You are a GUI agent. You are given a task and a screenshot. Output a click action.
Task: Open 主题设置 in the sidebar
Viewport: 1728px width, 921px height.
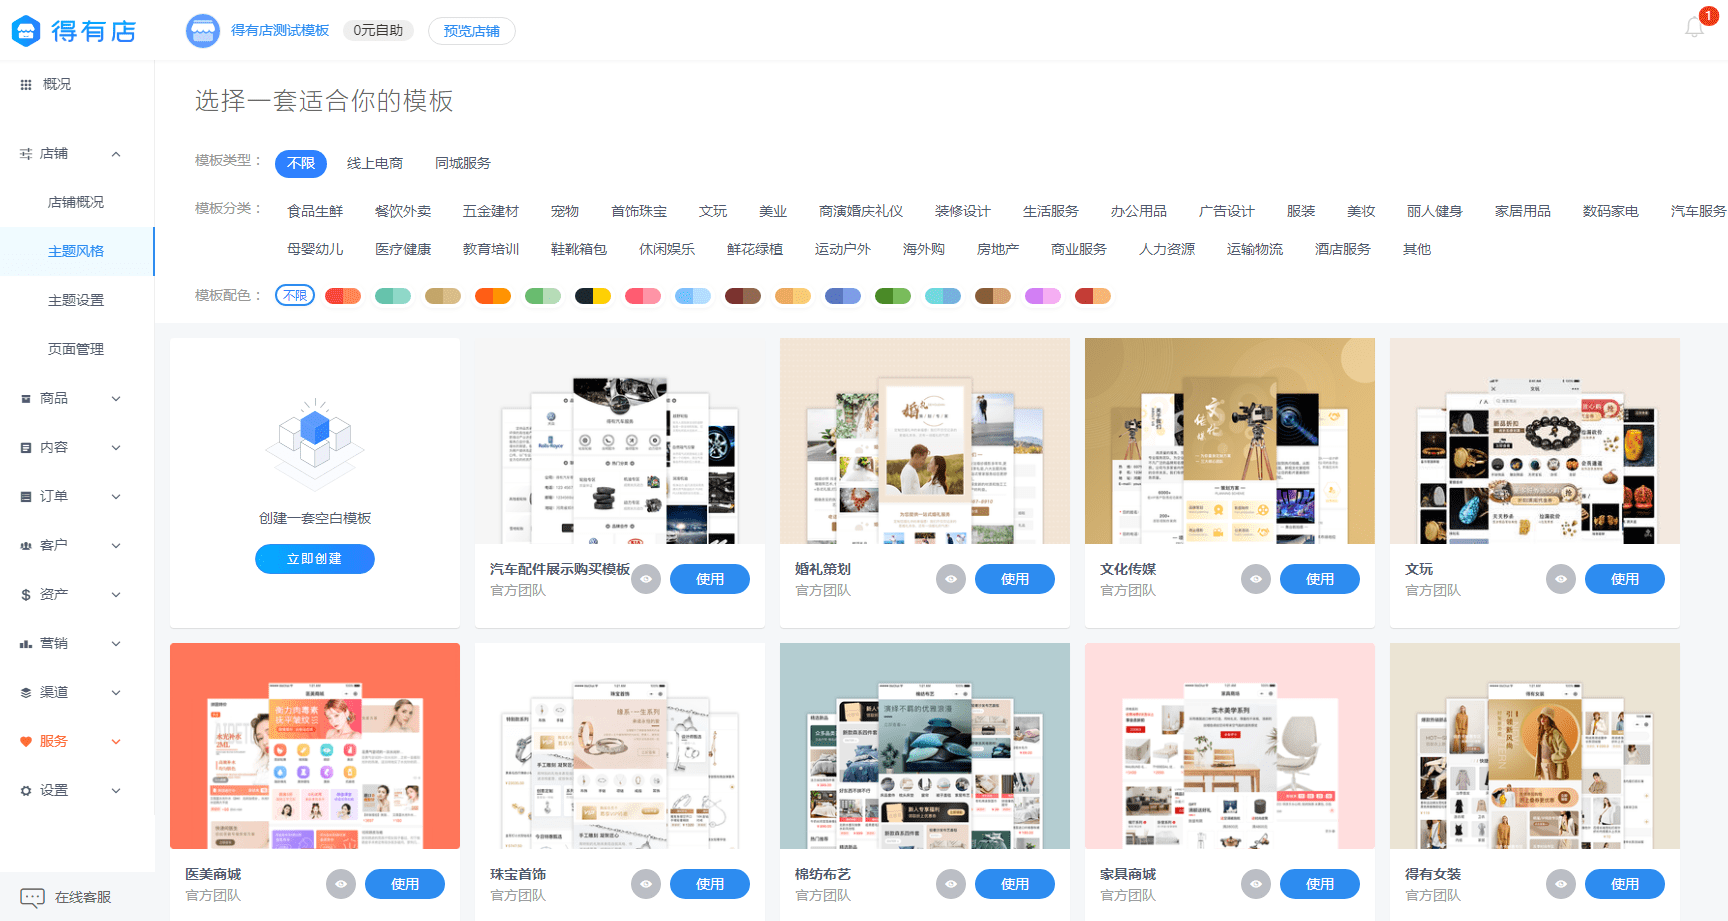pyautogui.click(x=76, y=300)
